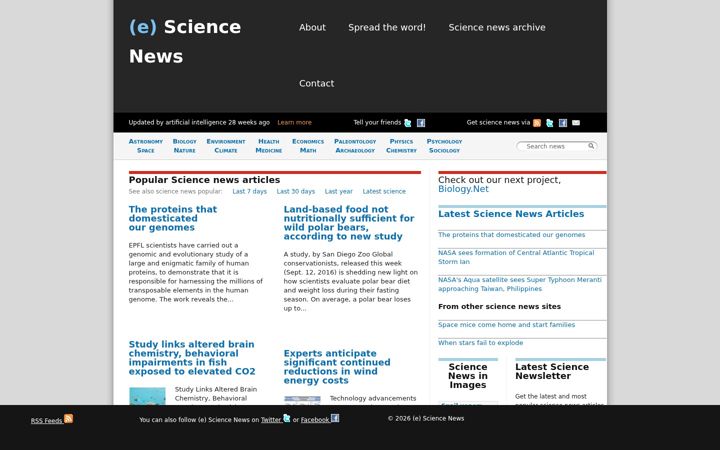Open the Contact page
The width and height of the screenshot is (720, 450).
316,84
